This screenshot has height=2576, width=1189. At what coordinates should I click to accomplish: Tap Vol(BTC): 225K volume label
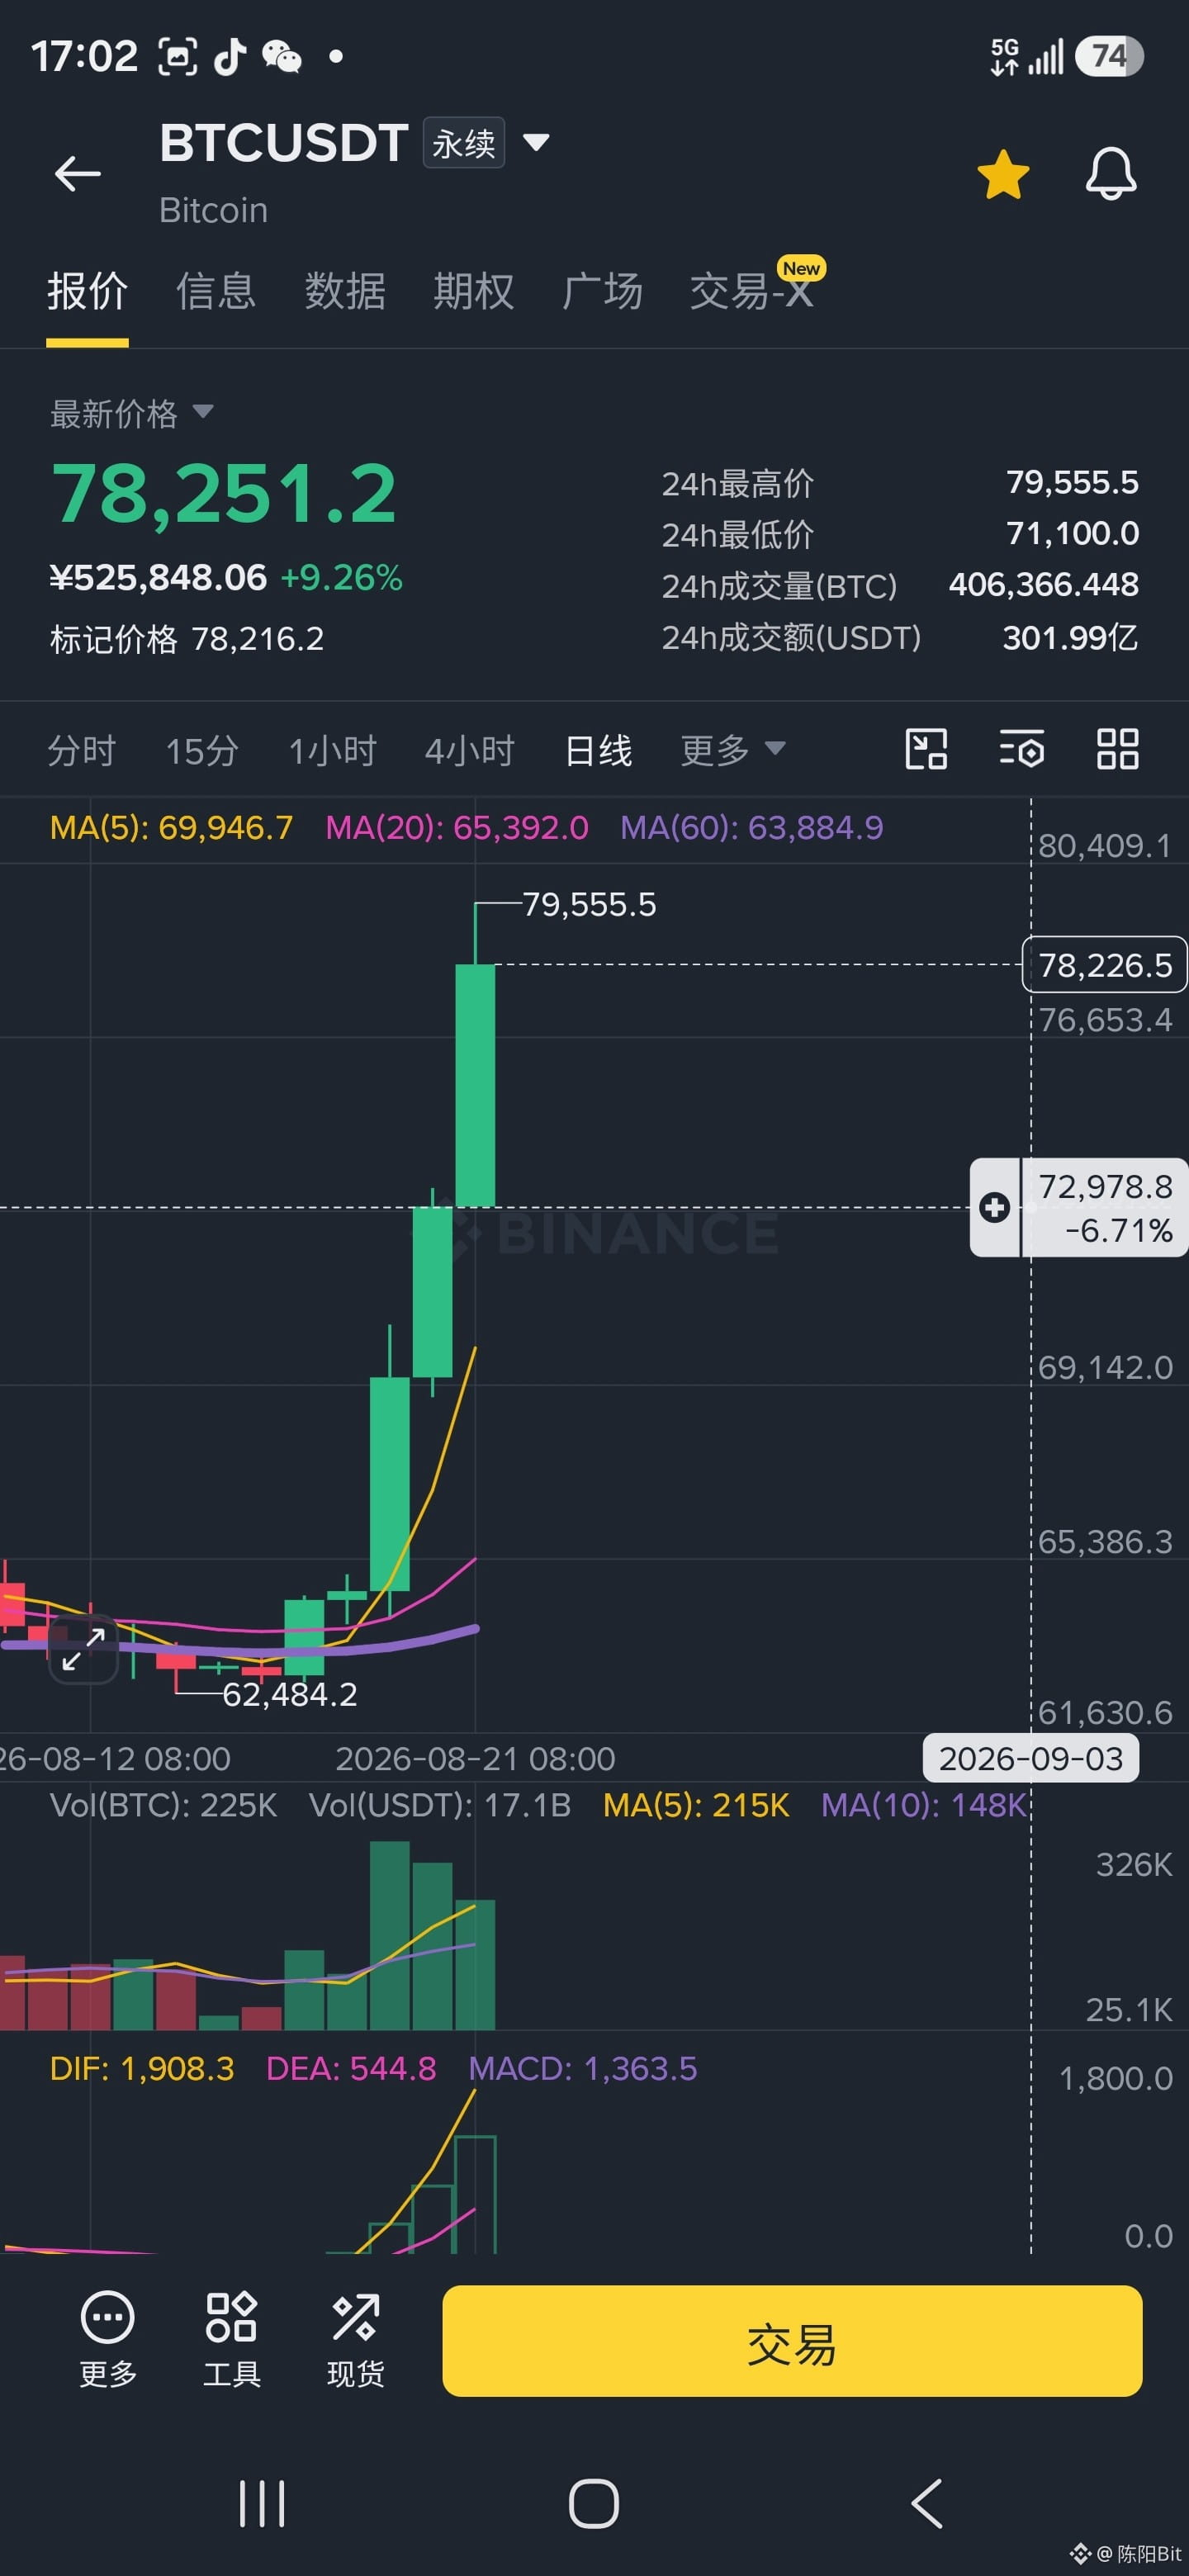click(x=163, y=1805)
